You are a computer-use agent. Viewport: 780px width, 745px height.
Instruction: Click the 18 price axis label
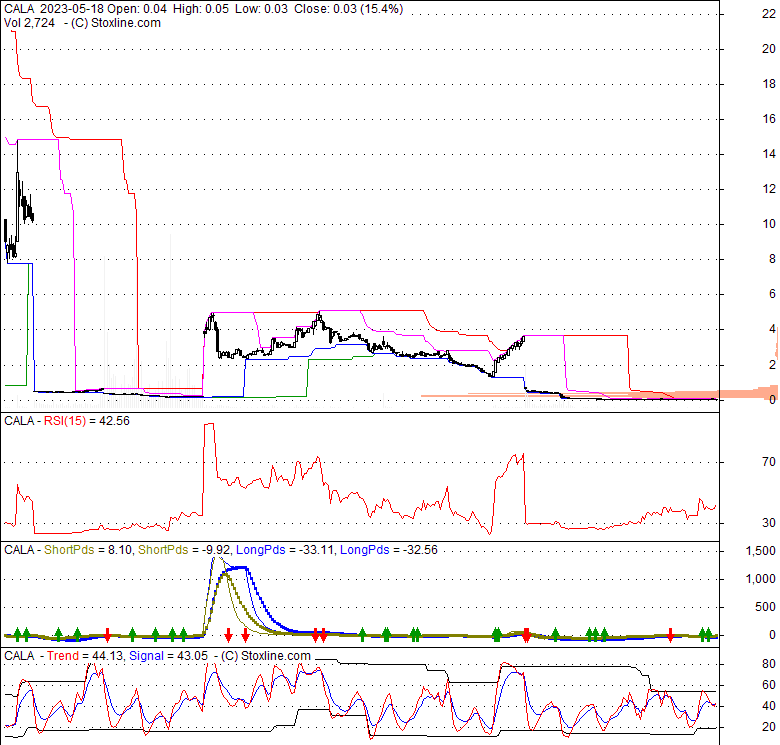pos(769,84)
